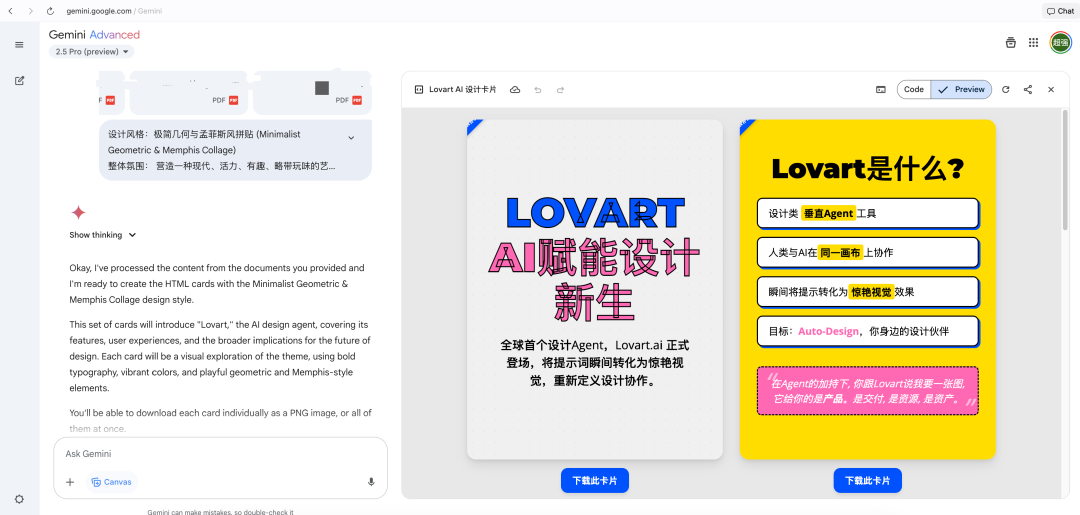This screenshot has height=515, width=1080.
Task: Click the cloud saved status icon
Action: click(x=515, y=90)
